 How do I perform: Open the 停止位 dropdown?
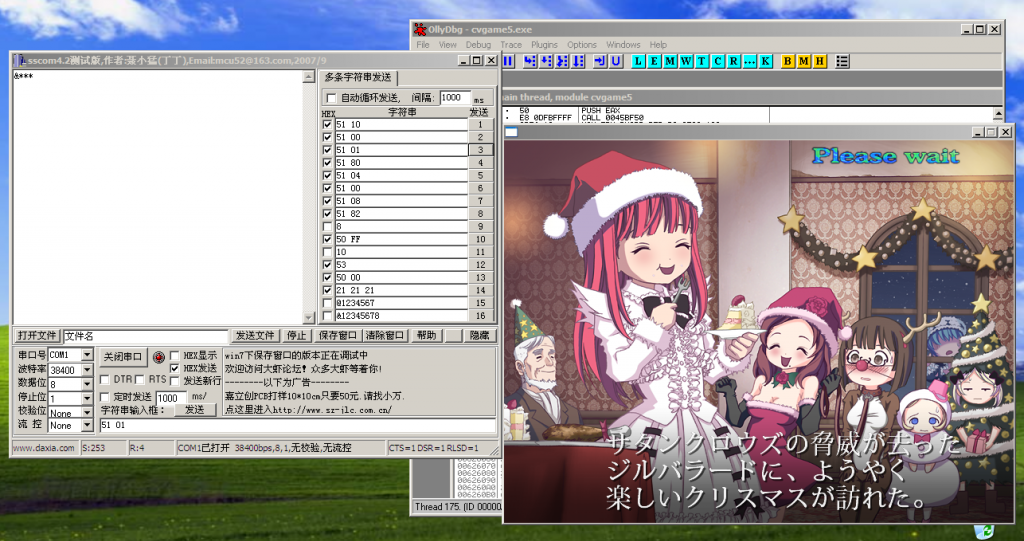pos(88,399)
